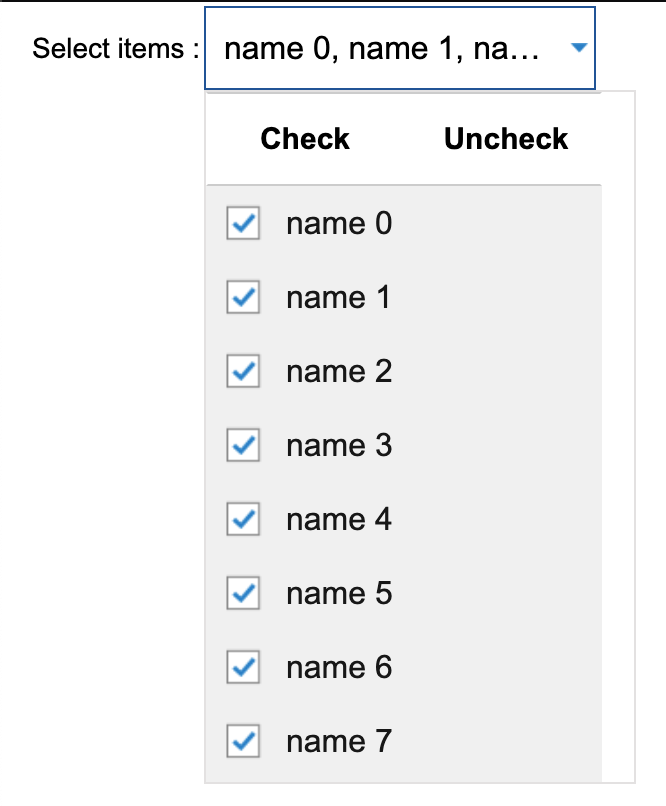Click the 'name 0' item label
The width and height of the screenshot is (666, 806).
click(339, 223)
